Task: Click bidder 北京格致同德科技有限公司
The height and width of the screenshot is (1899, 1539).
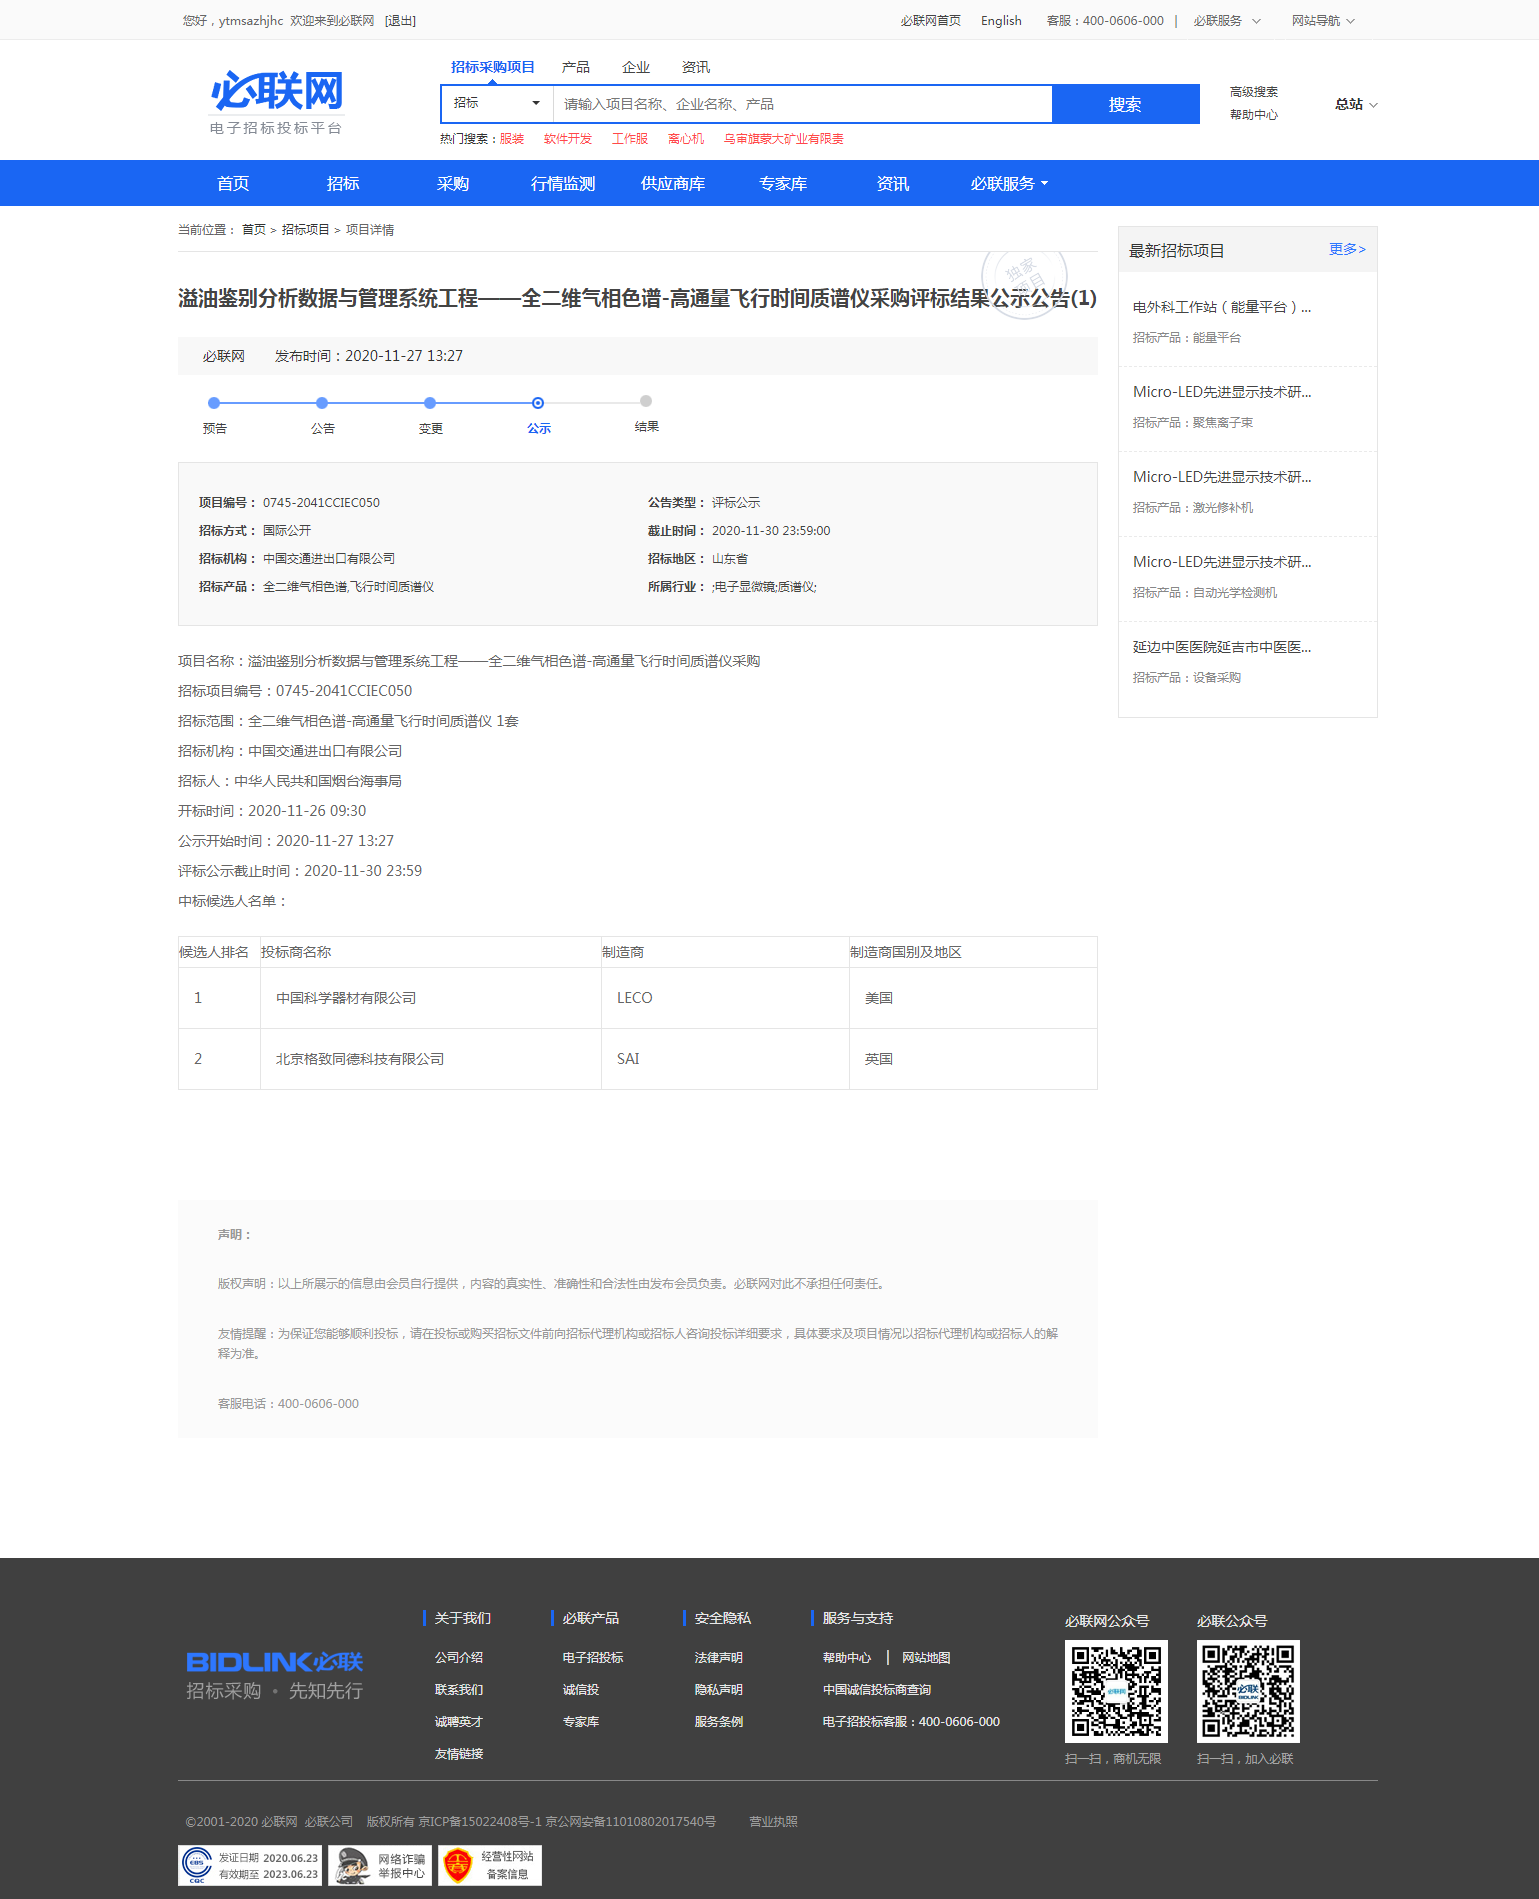Action: pyautogui.click(x=360, y=1059)
